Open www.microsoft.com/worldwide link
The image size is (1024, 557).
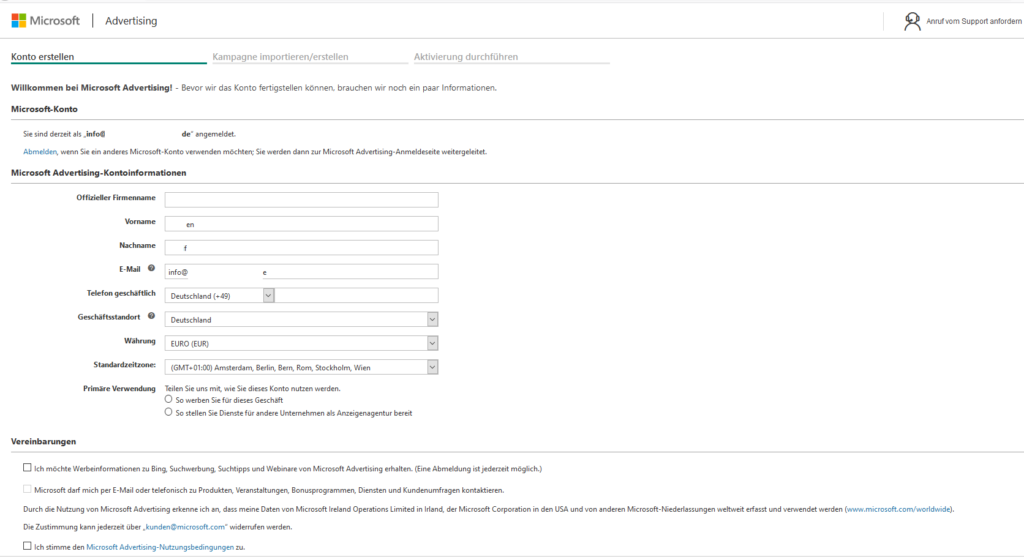(899, 509)
